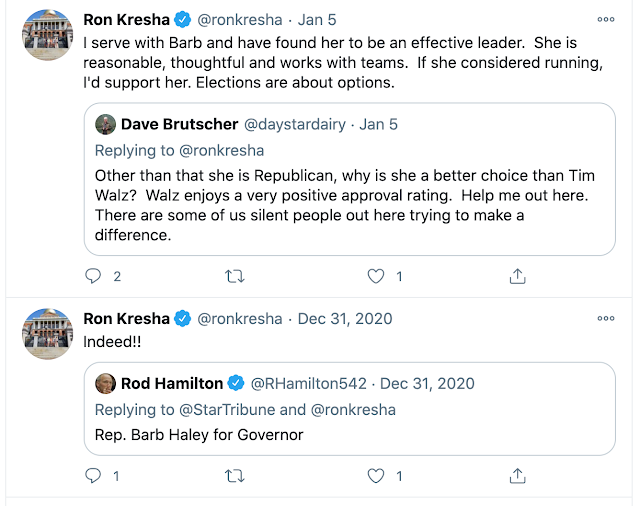Like the Jan 5 tweet about Barb
640x506 pixels.
(377, 275)
